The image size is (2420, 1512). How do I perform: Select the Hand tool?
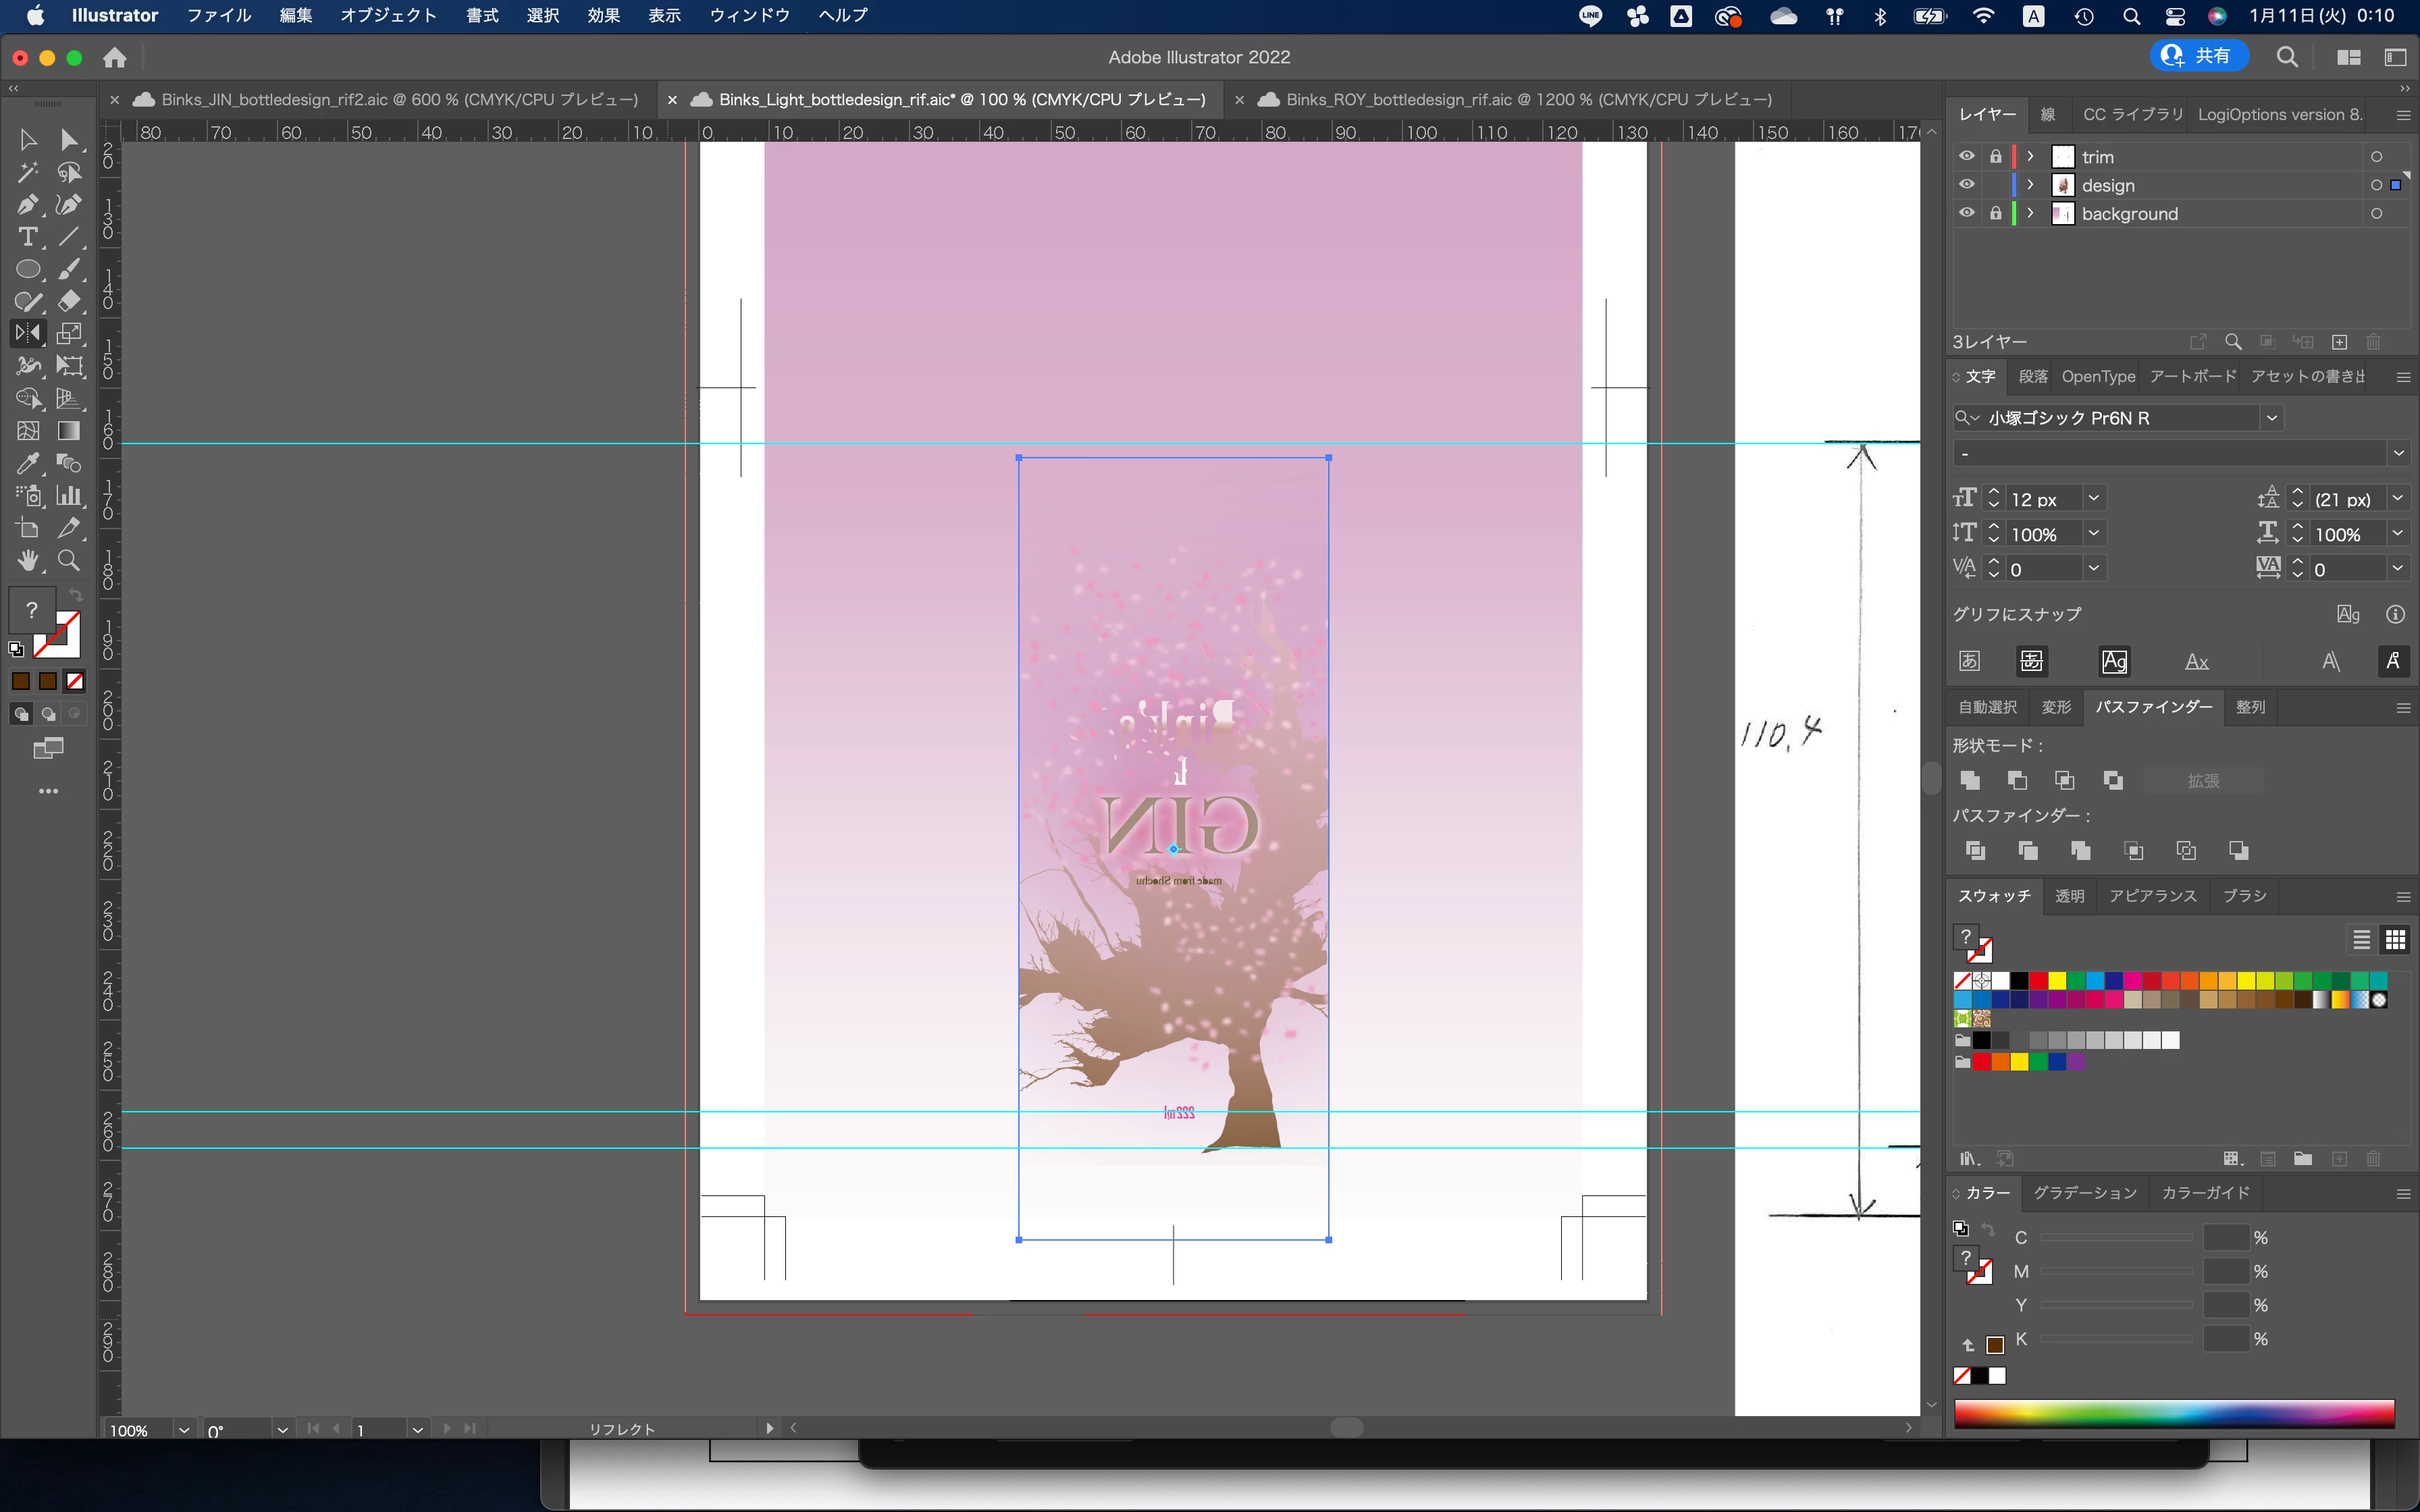click(27, 560)
